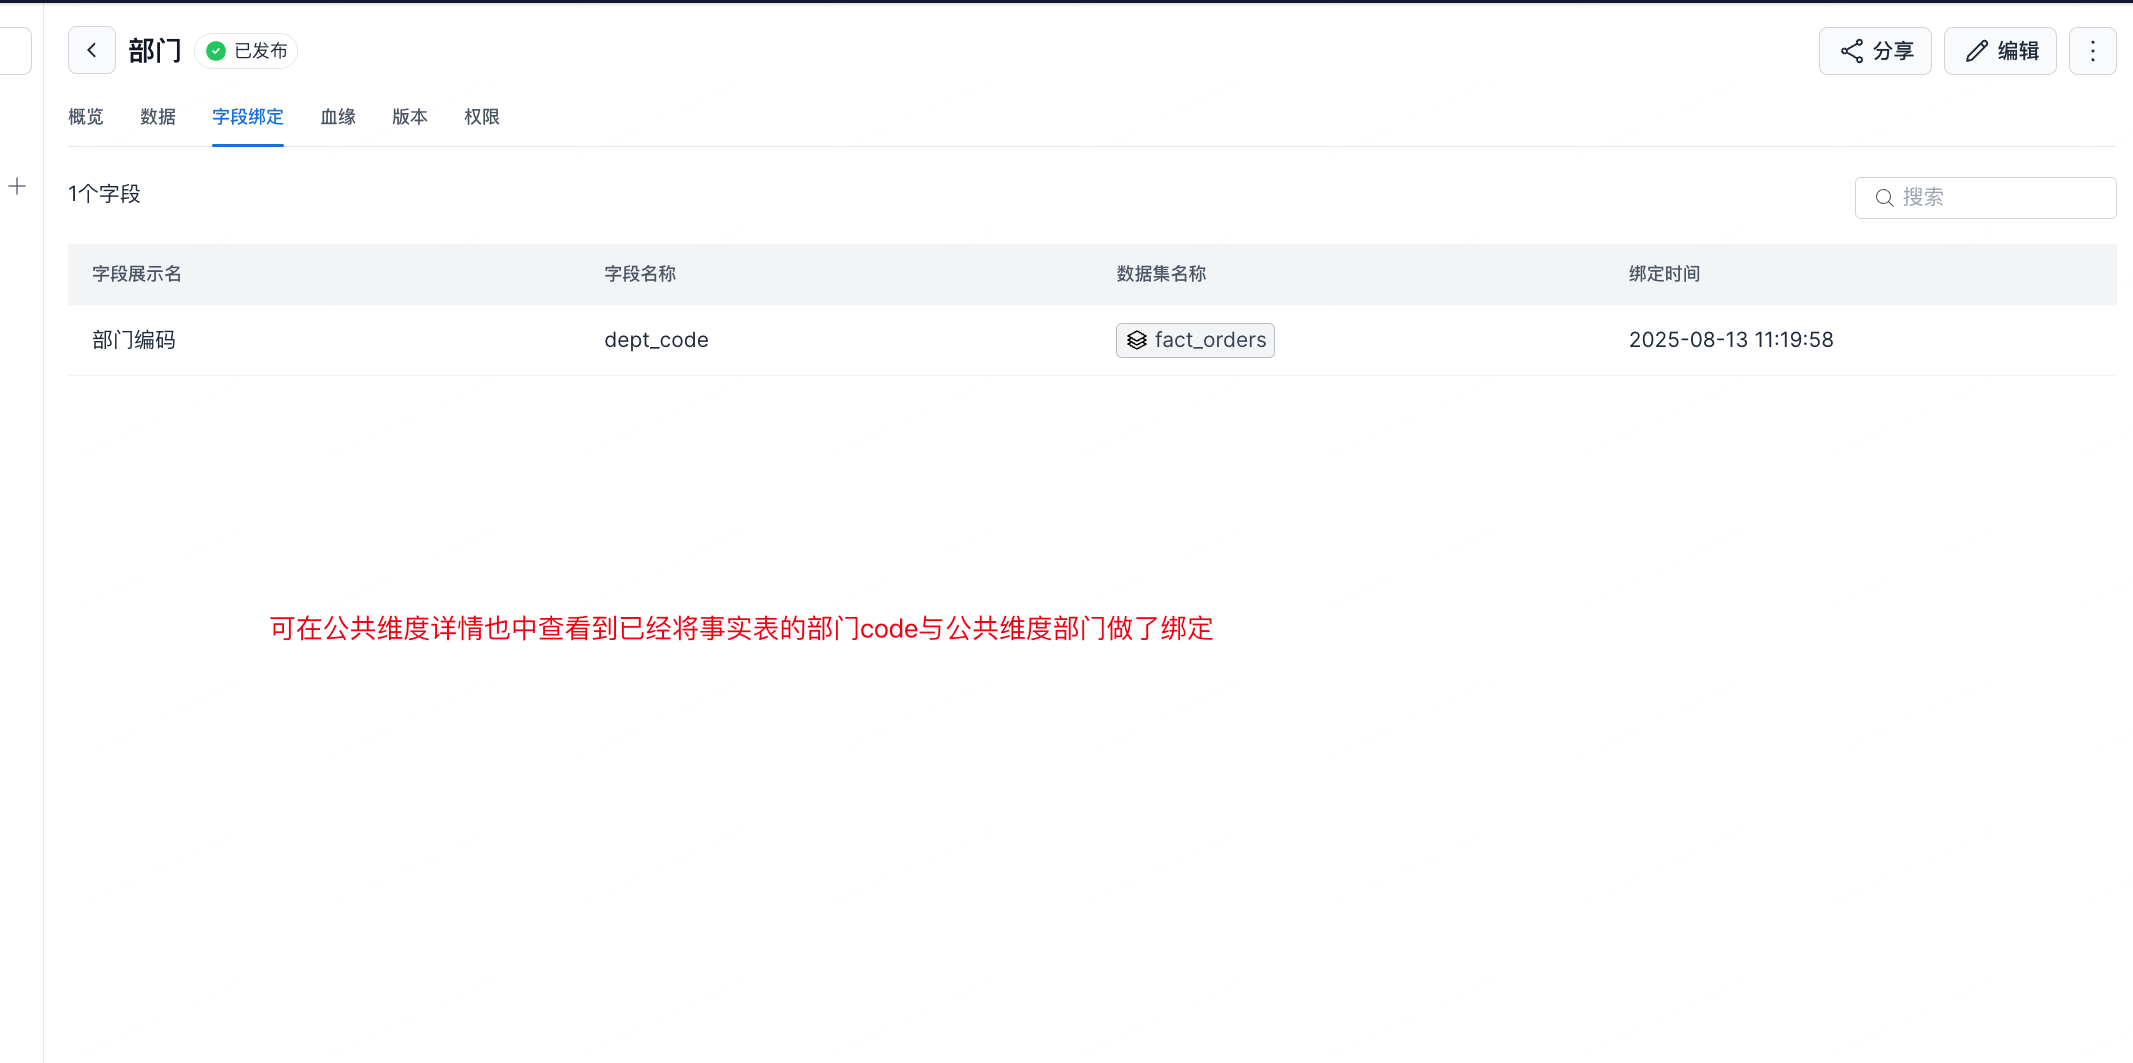Go to the 血缘 tab
The image size is (2133, 1063).
tap(338, 117)
